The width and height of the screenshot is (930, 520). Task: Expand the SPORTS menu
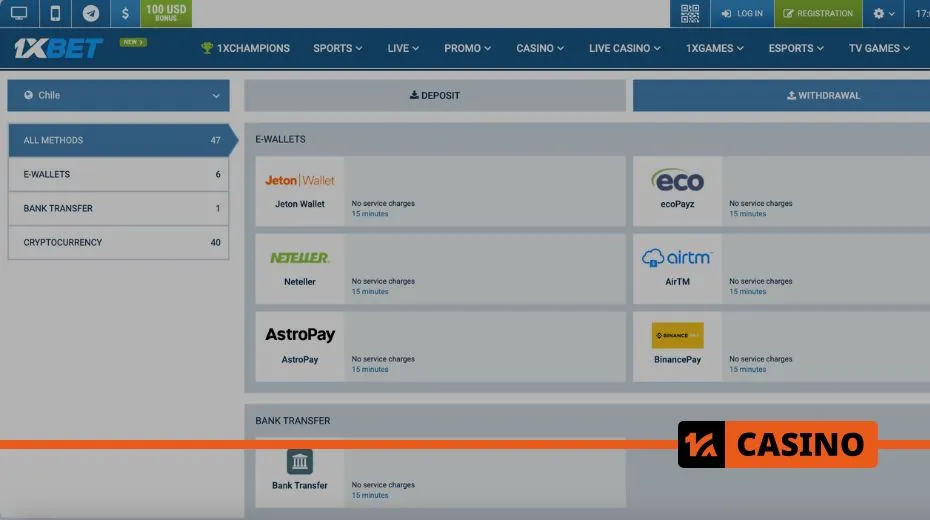pos(337,48)
